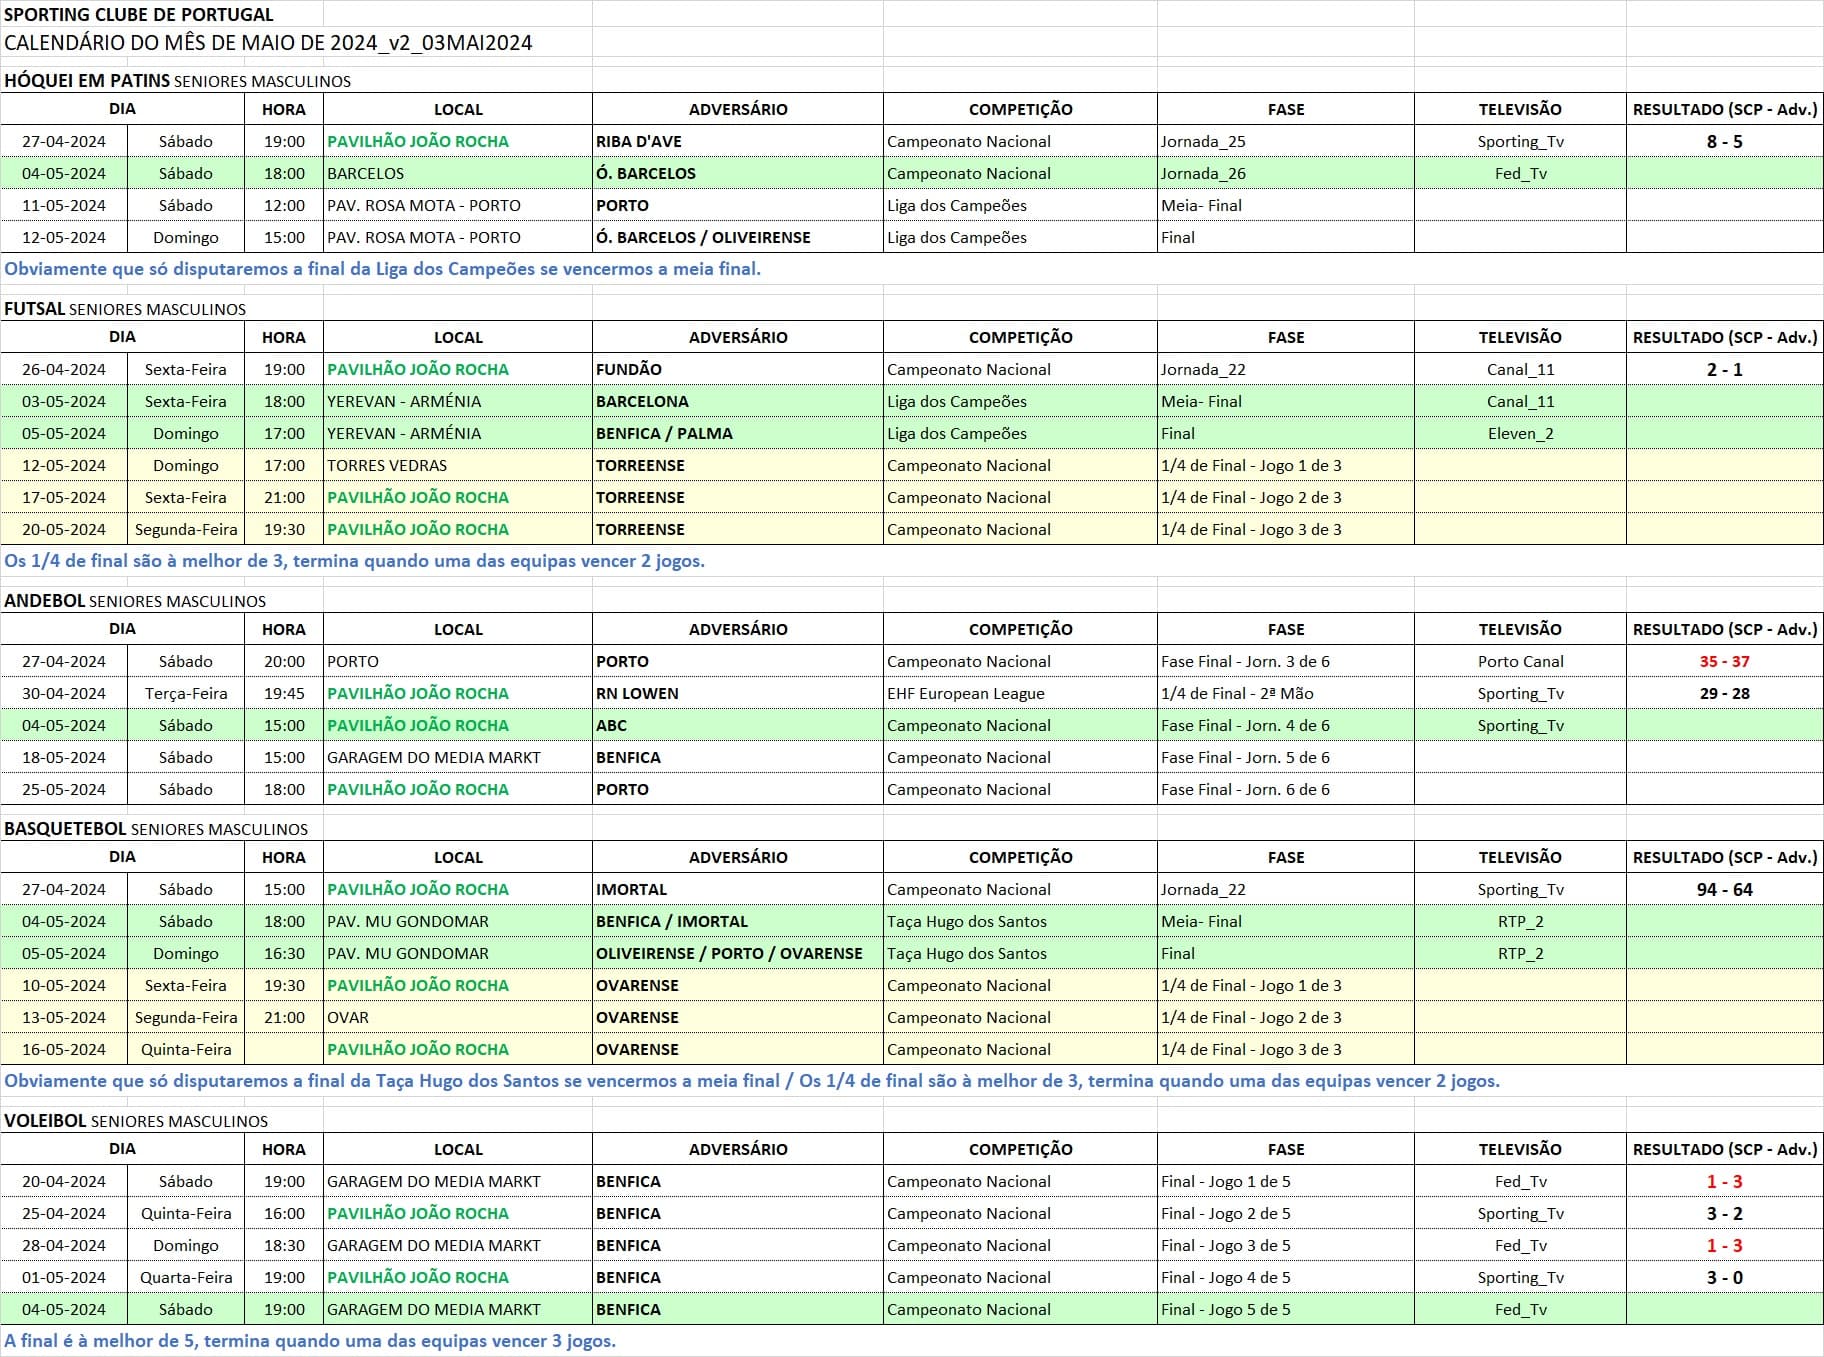Select the 'Porto Canal' television cell
This screenshot has height=1357, width=1824.
(x=1520, y=661)
